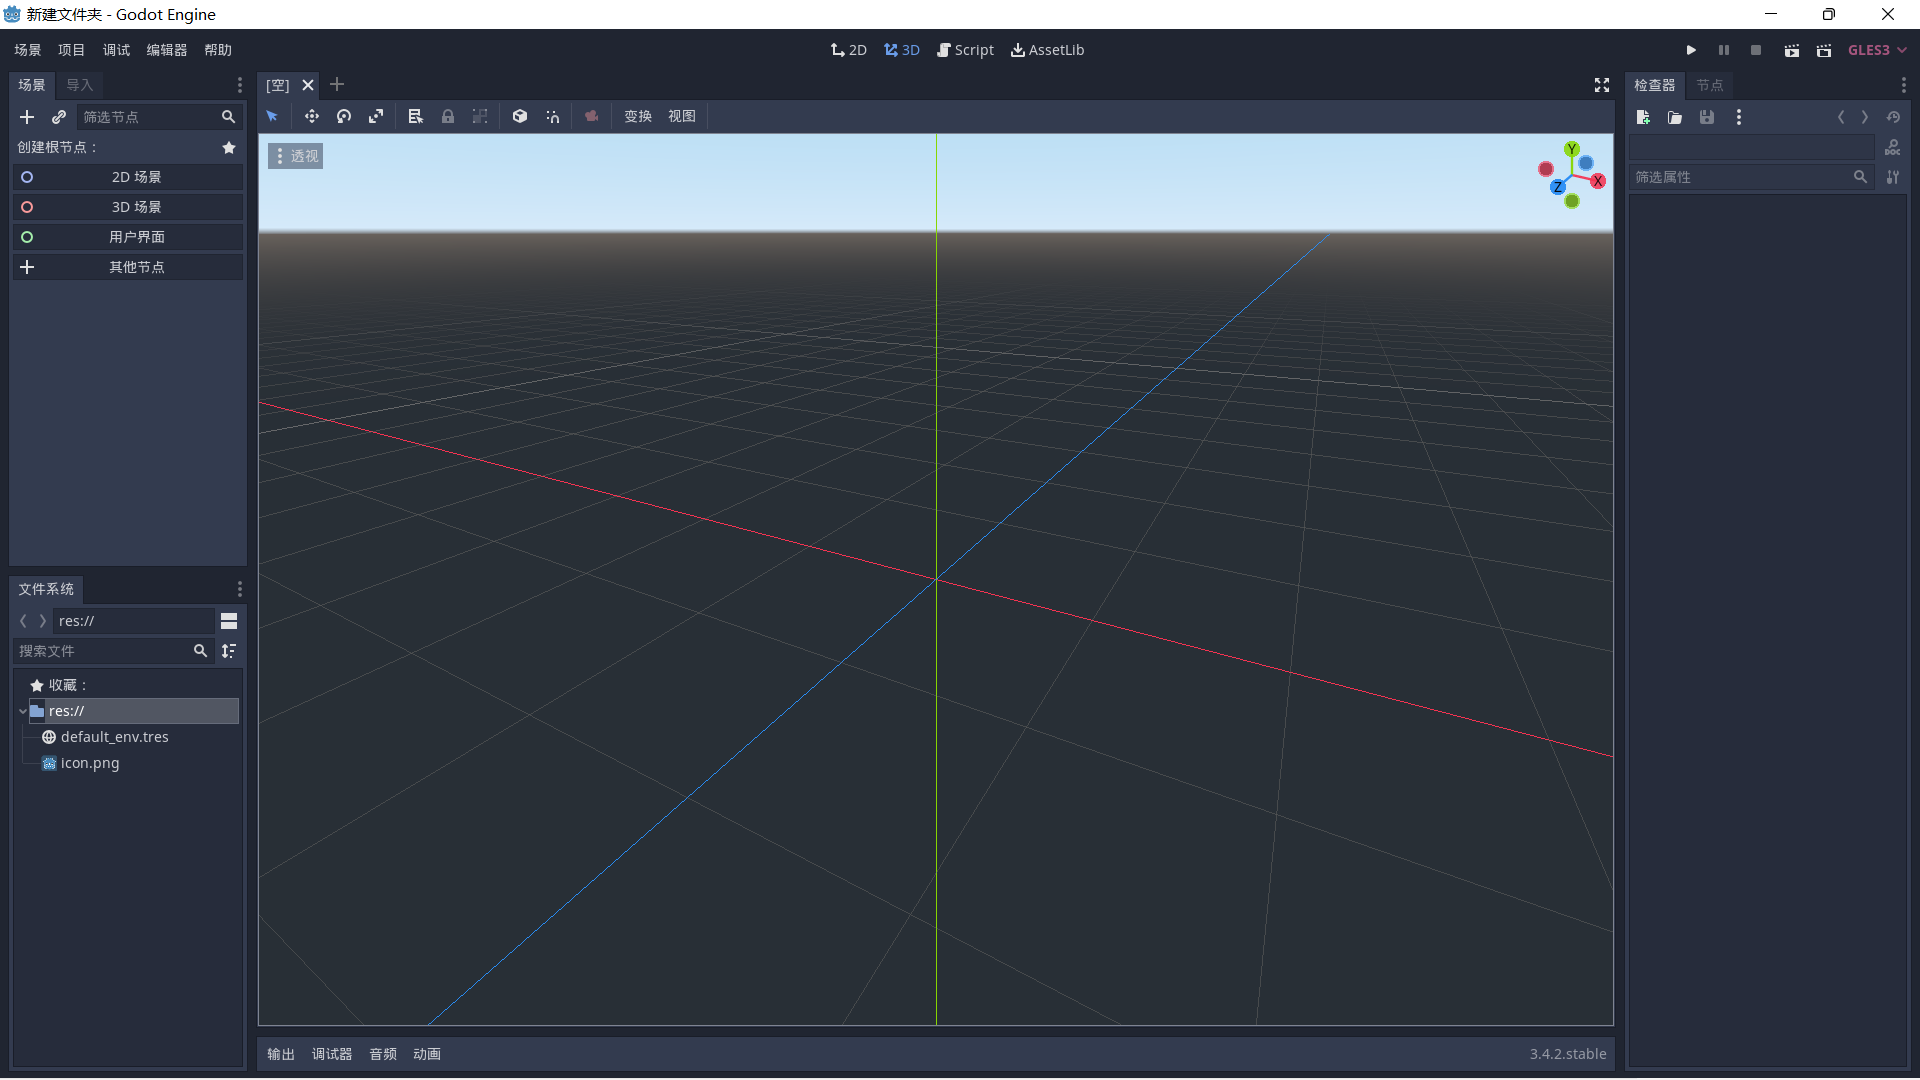The height and width of the screenshot is (1080, 1920).
Task: Toggle snap mode icon in viewport toolbar
Action: click(x=552, y=117)
